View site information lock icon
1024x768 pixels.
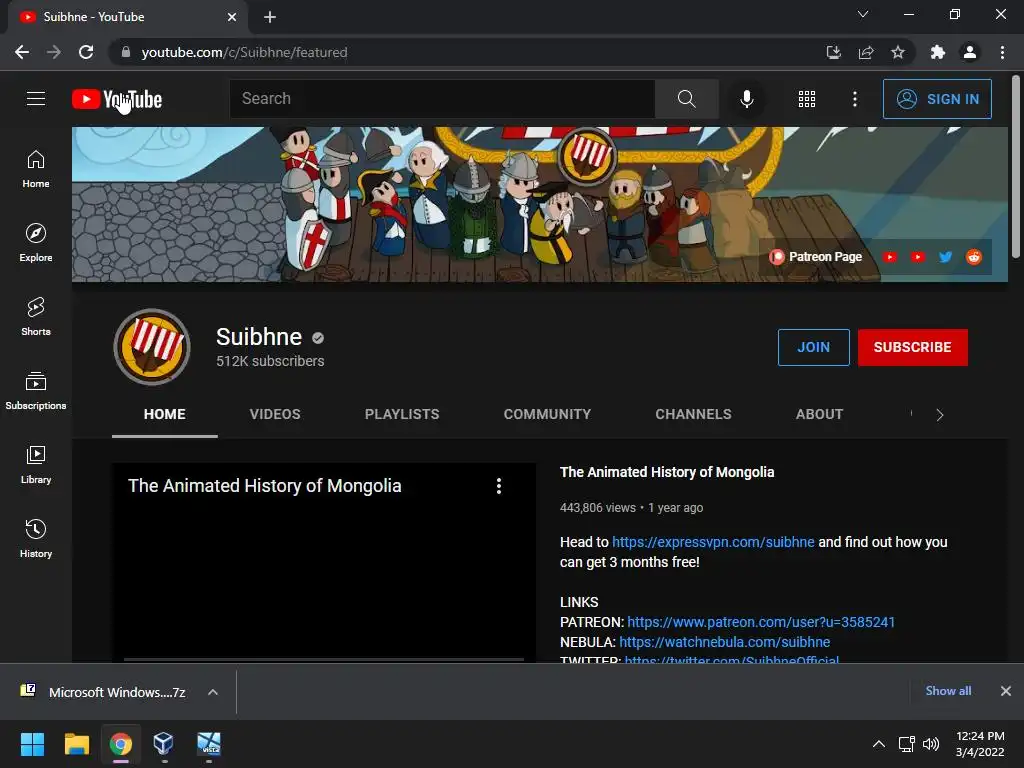126,52
